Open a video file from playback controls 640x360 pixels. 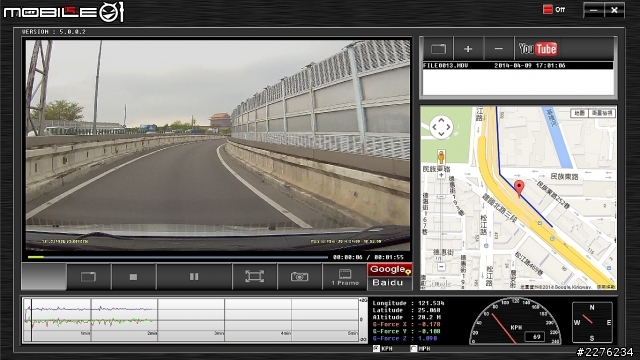(x=89, y=277)
